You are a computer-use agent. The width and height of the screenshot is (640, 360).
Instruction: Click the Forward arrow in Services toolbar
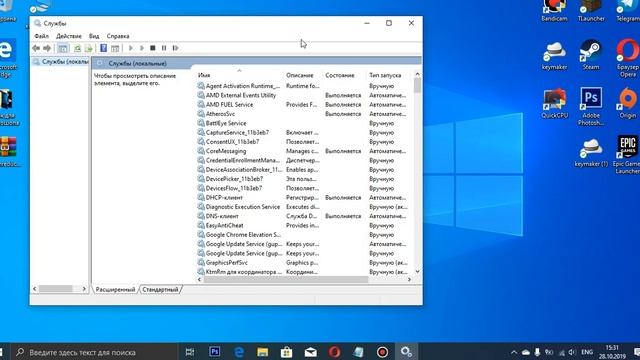coord(47,48)
